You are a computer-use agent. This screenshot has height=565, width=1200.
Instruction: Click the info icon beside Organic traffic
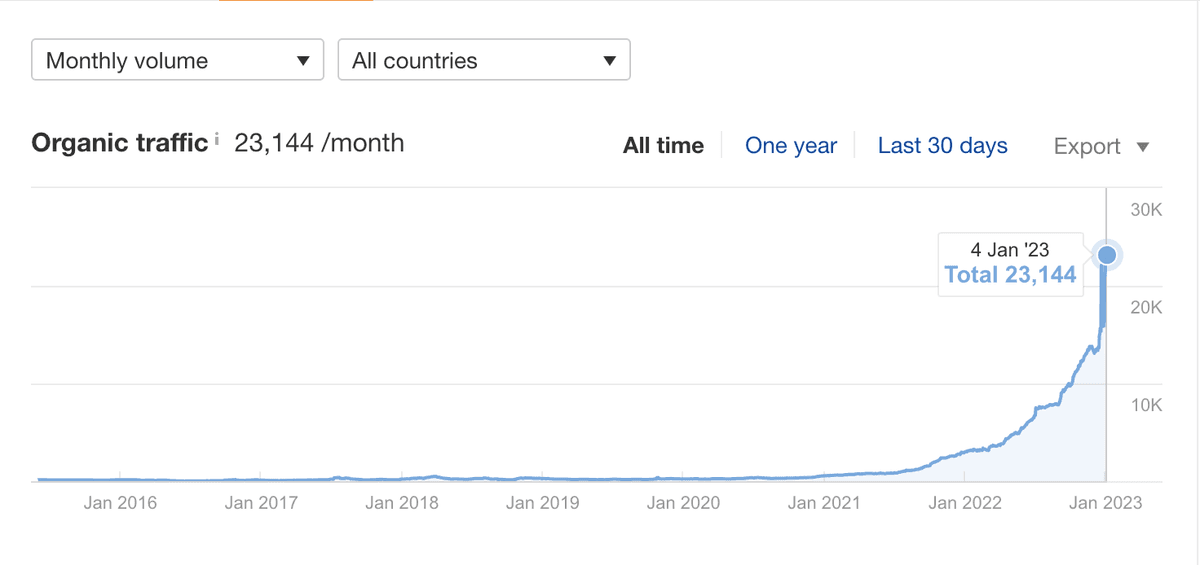[x=216, y=141]
